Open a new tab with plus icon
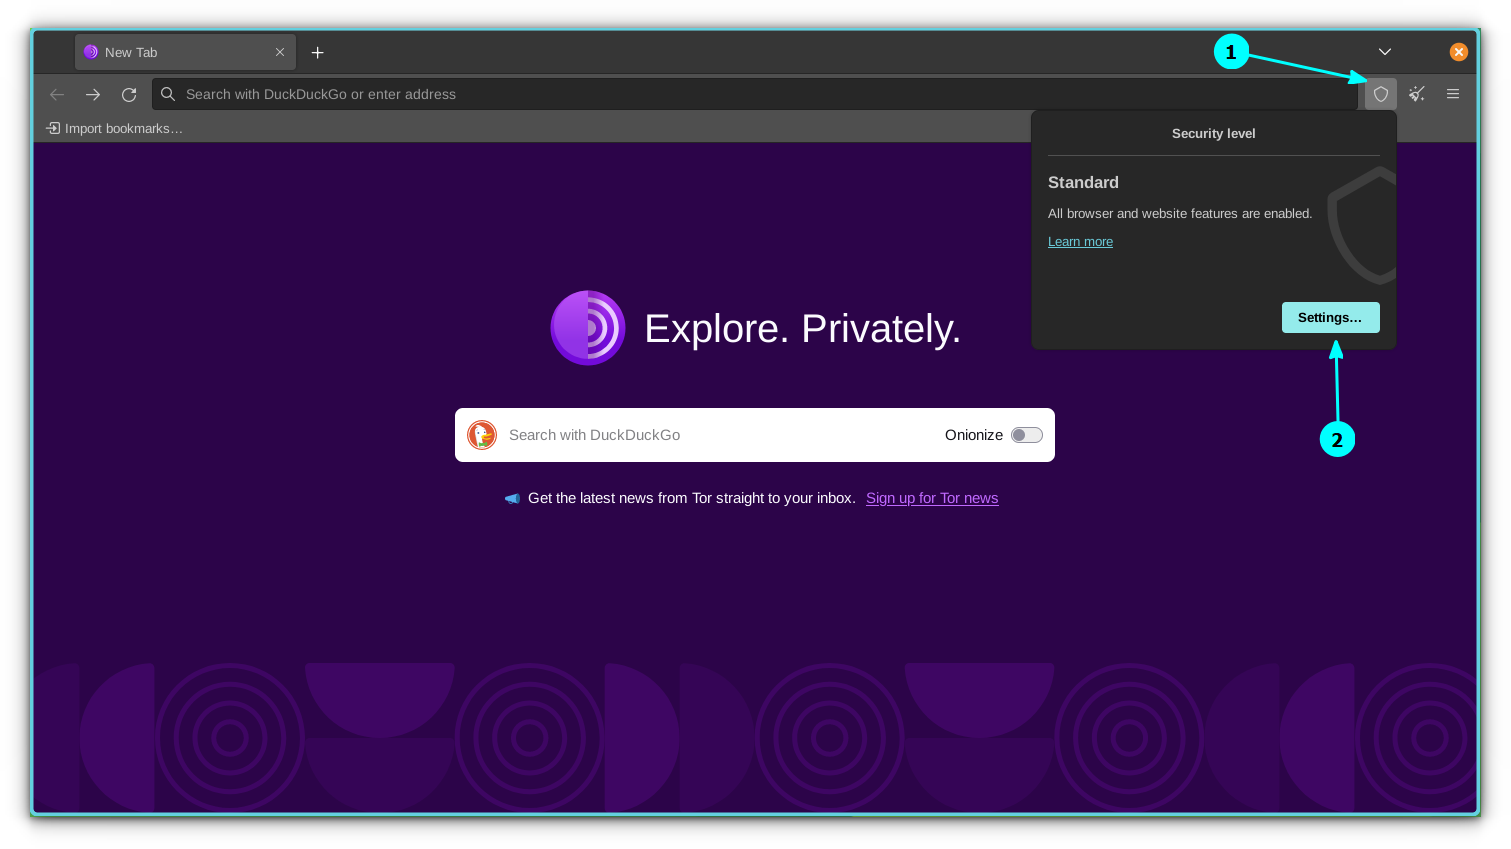The image size is (1511, 849). [x=318, y=52]
